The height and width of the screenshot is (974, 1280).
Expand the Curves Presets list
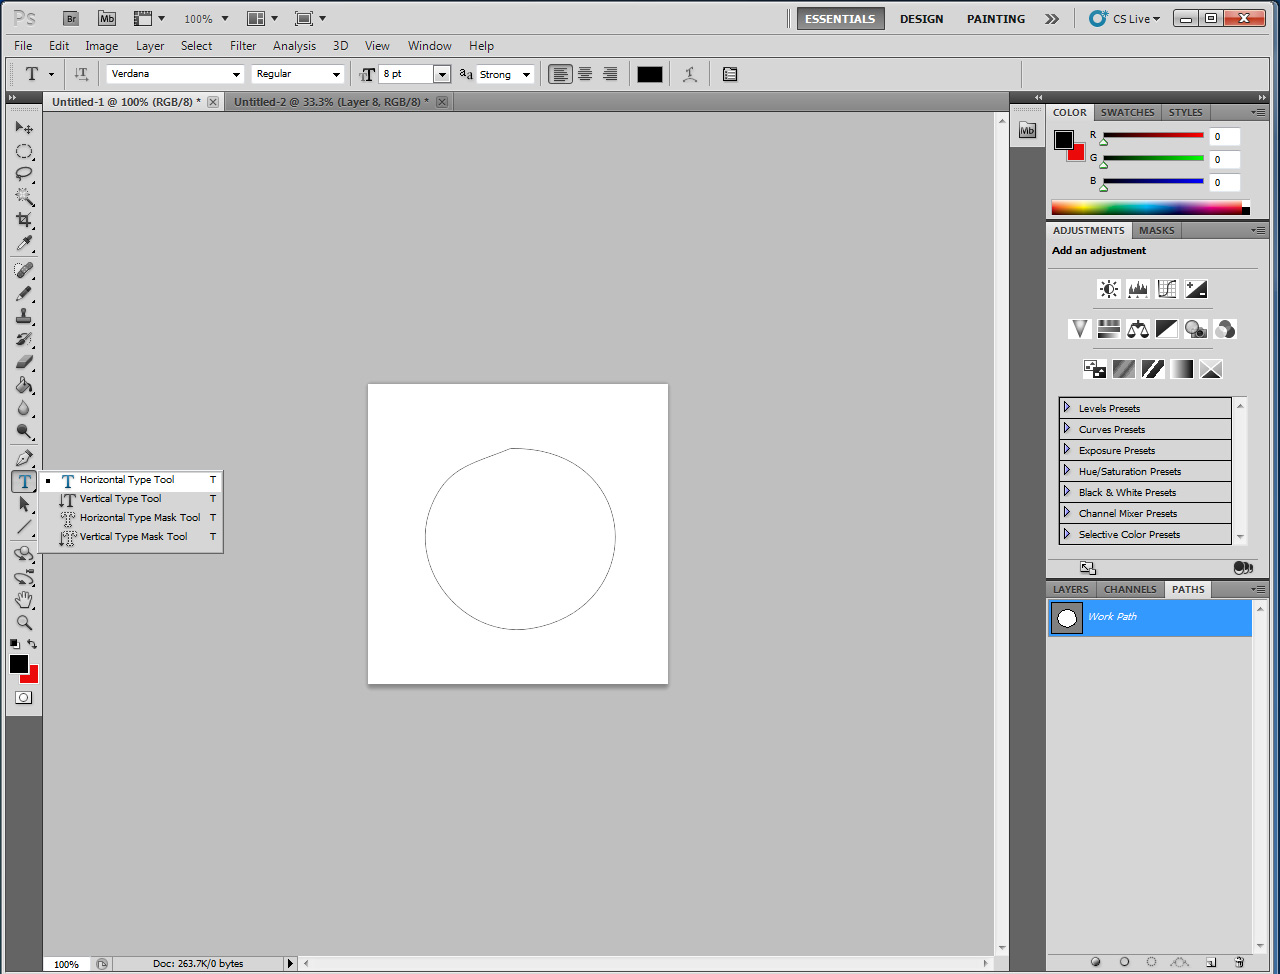coord(1067,429)
